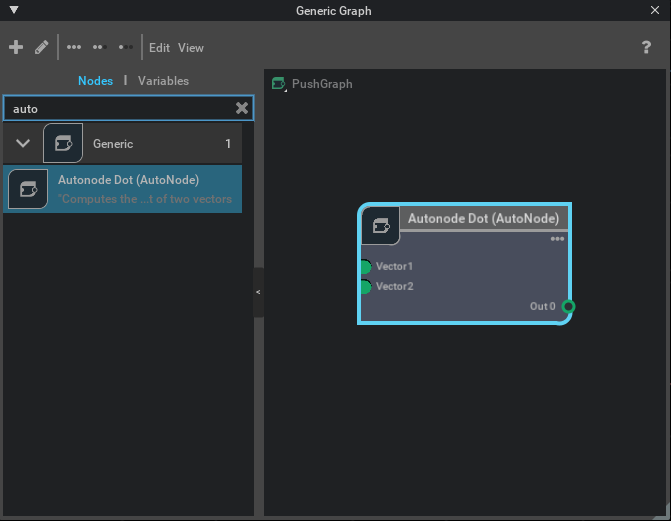
Task: Open the Edit menu
Action: coord(159,47)
